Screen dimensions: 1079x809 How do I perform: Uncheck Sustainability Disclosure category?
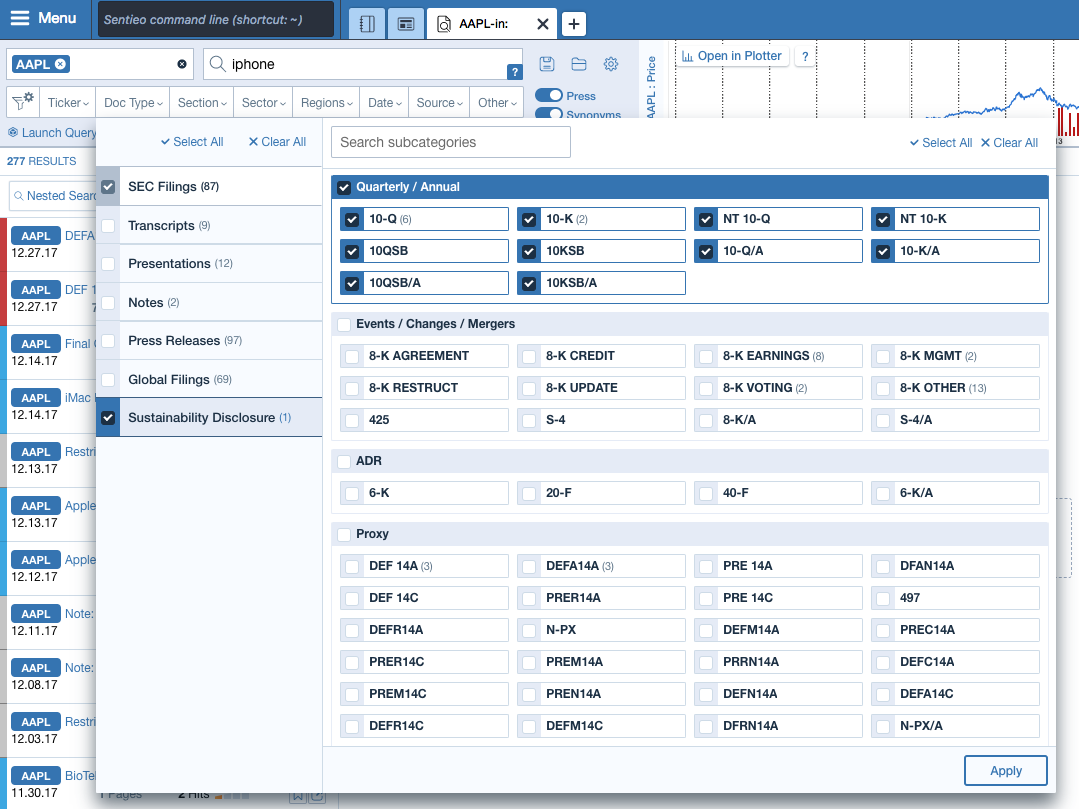tap(108, 418)
